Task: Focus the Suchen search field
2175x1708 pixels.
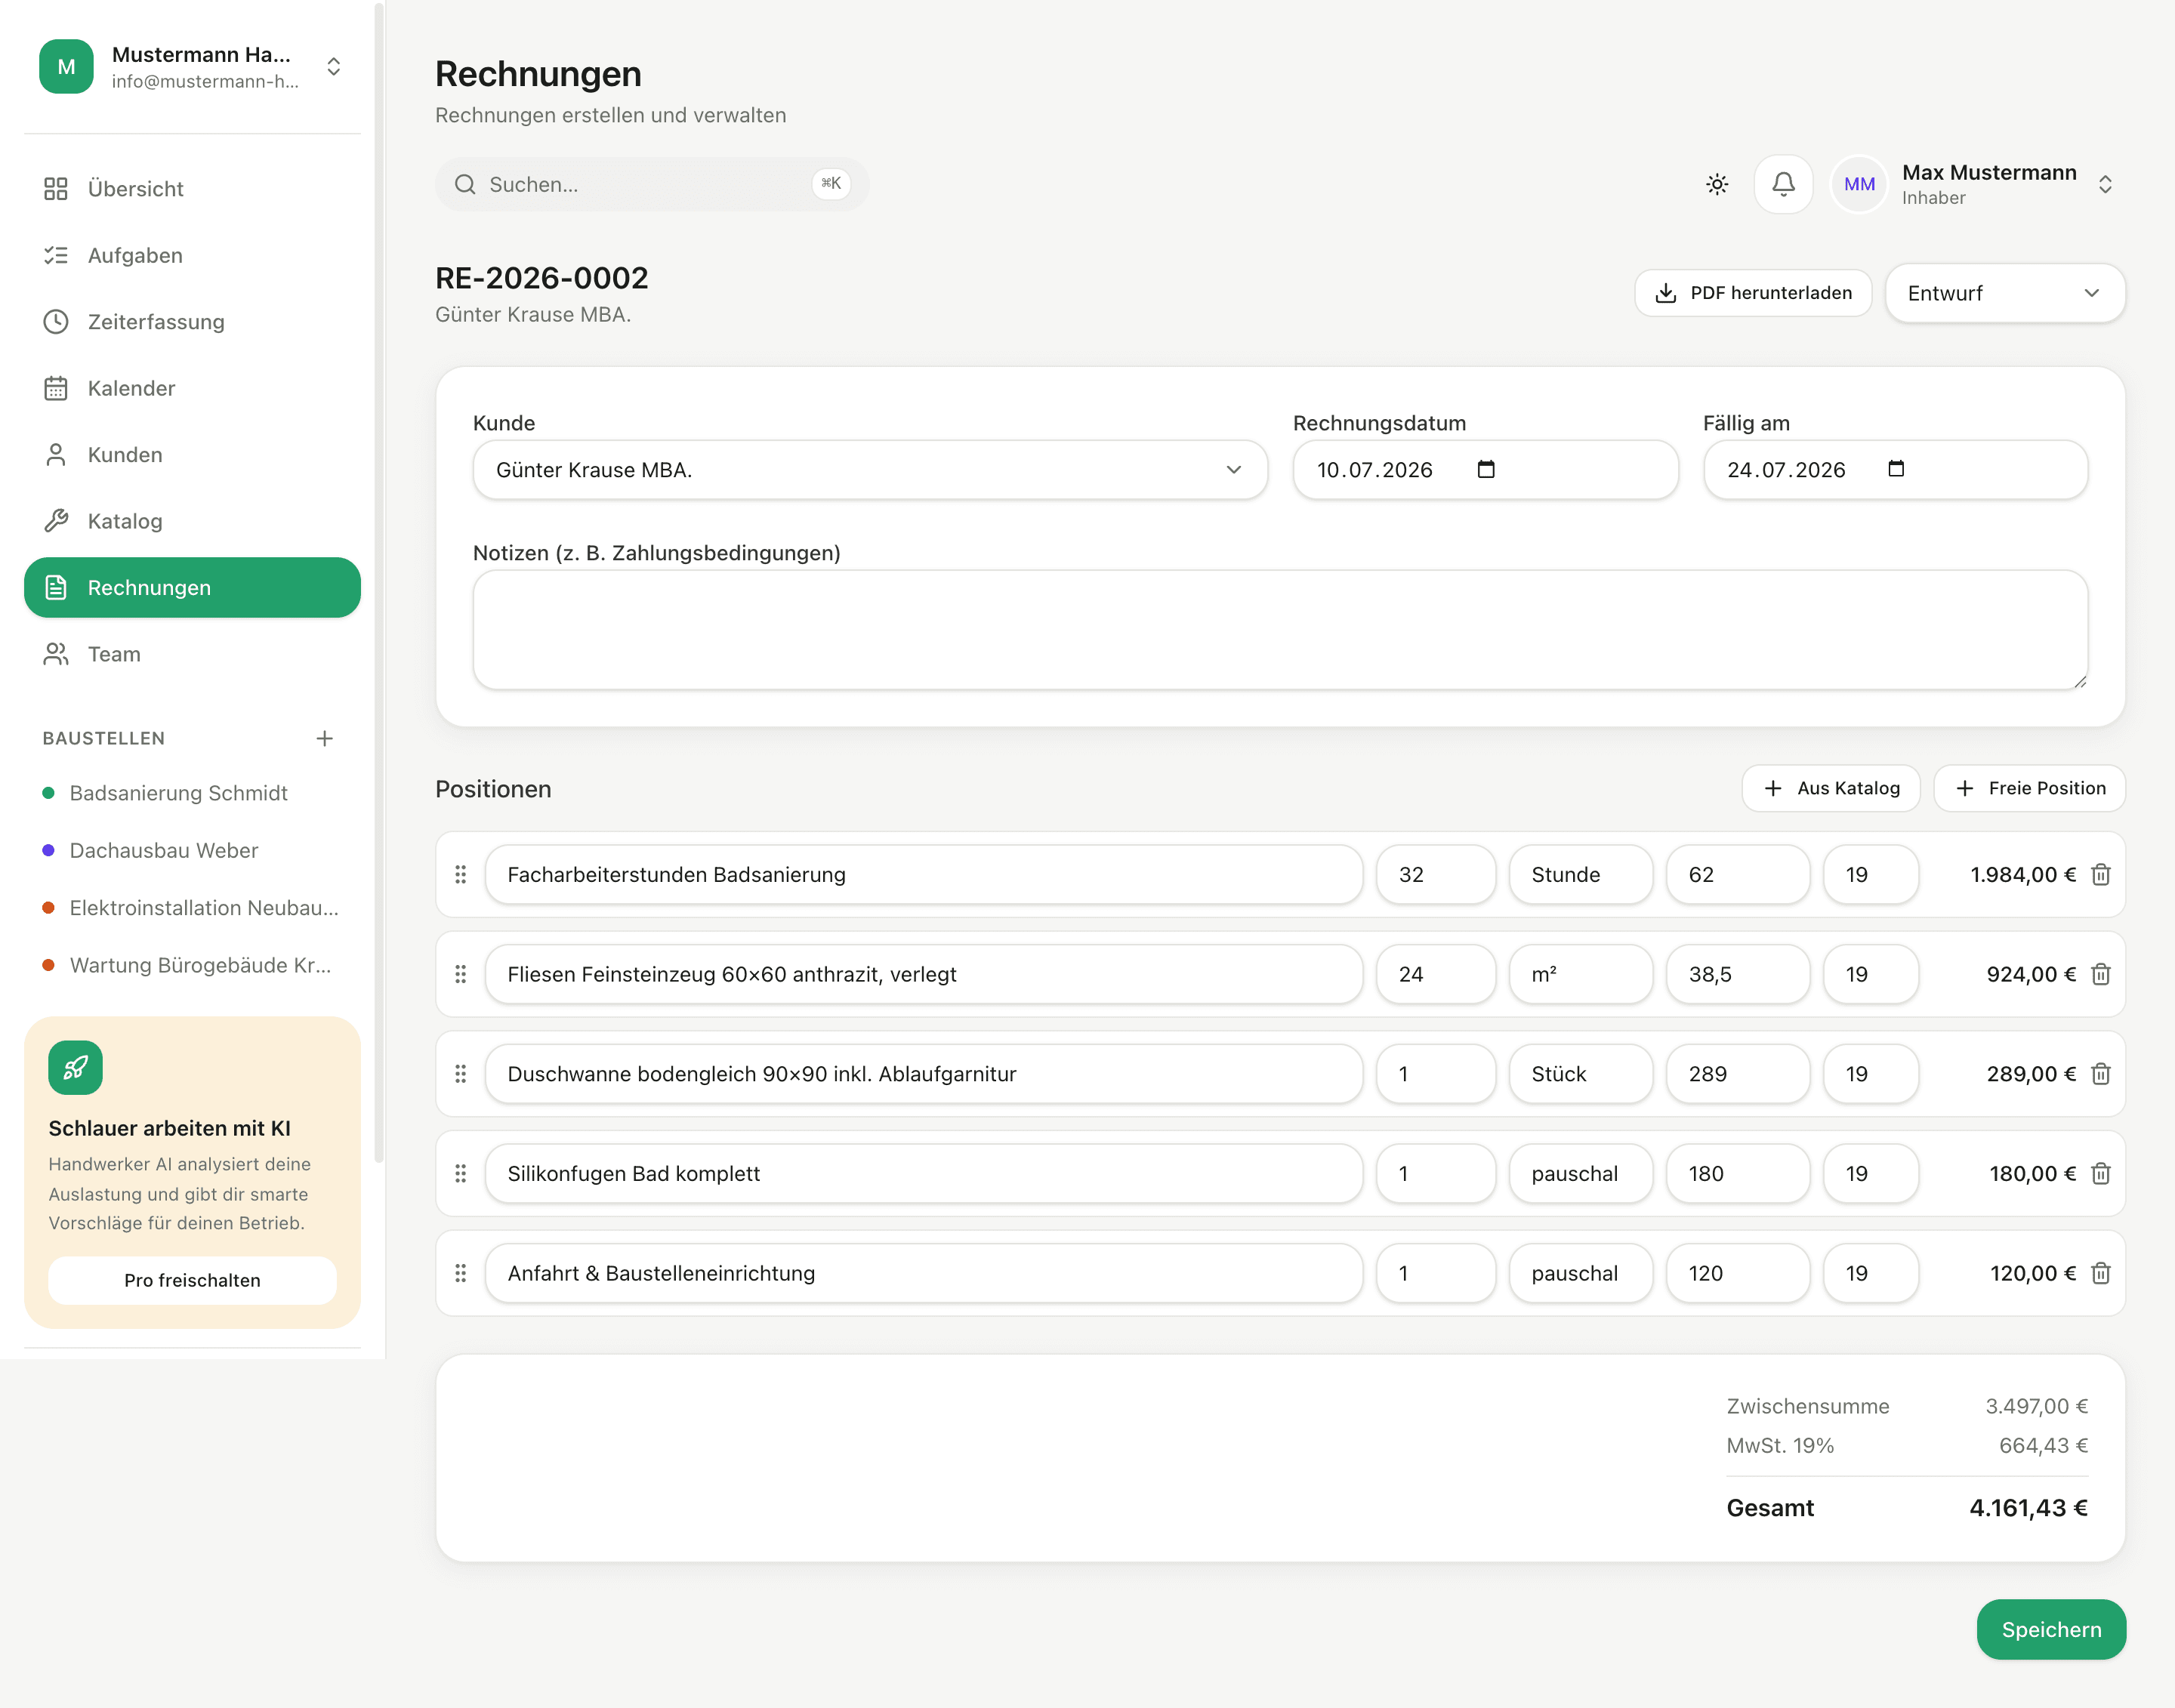Action: coord(651,184)
